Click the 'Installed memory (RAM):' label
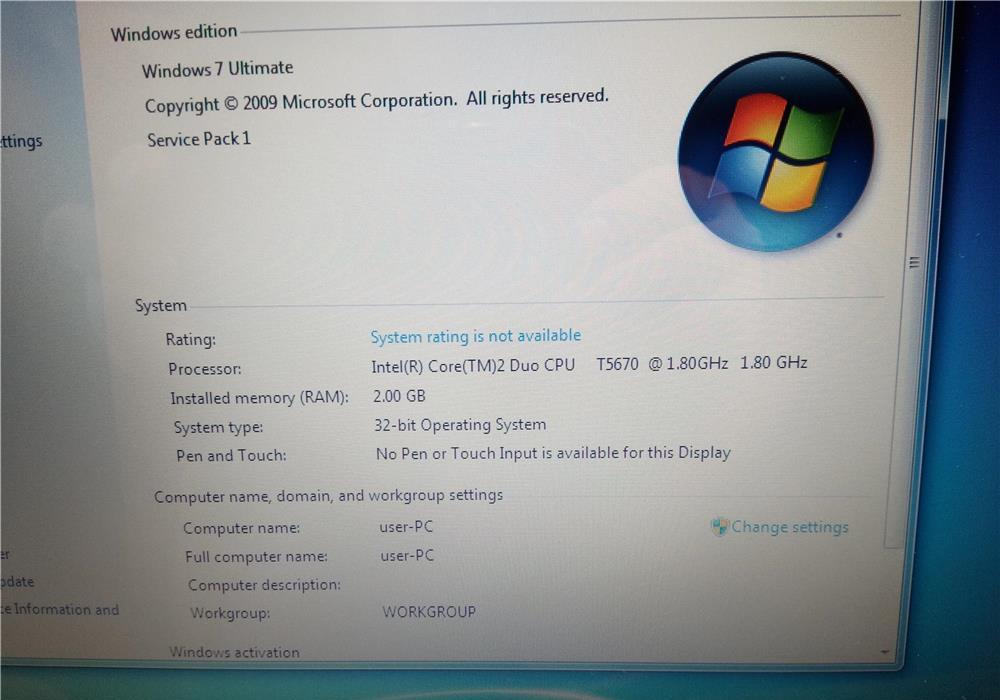This screenshot has height=700, width=1000. tap(260, 398)
